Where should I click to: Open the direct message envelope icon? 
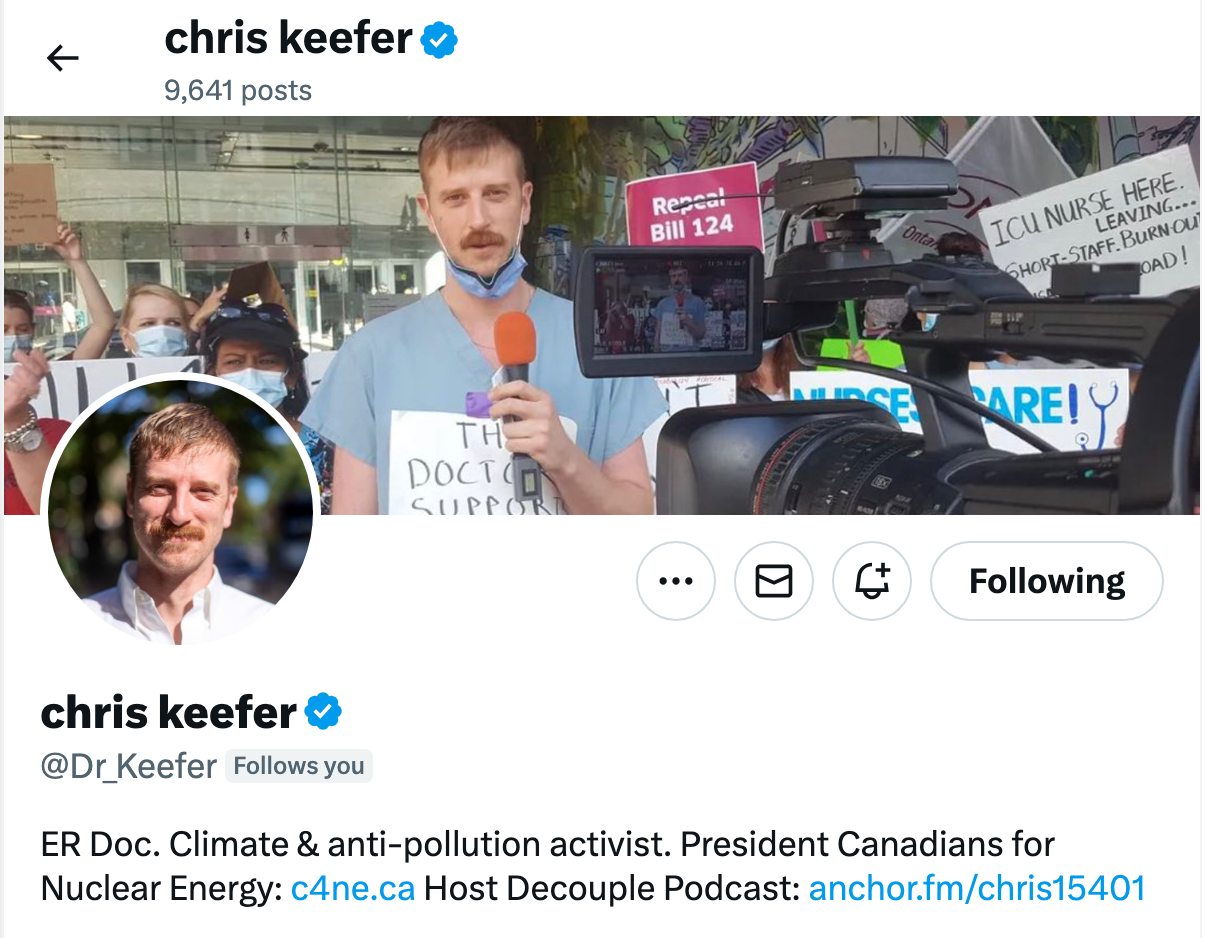click(773, 581)
